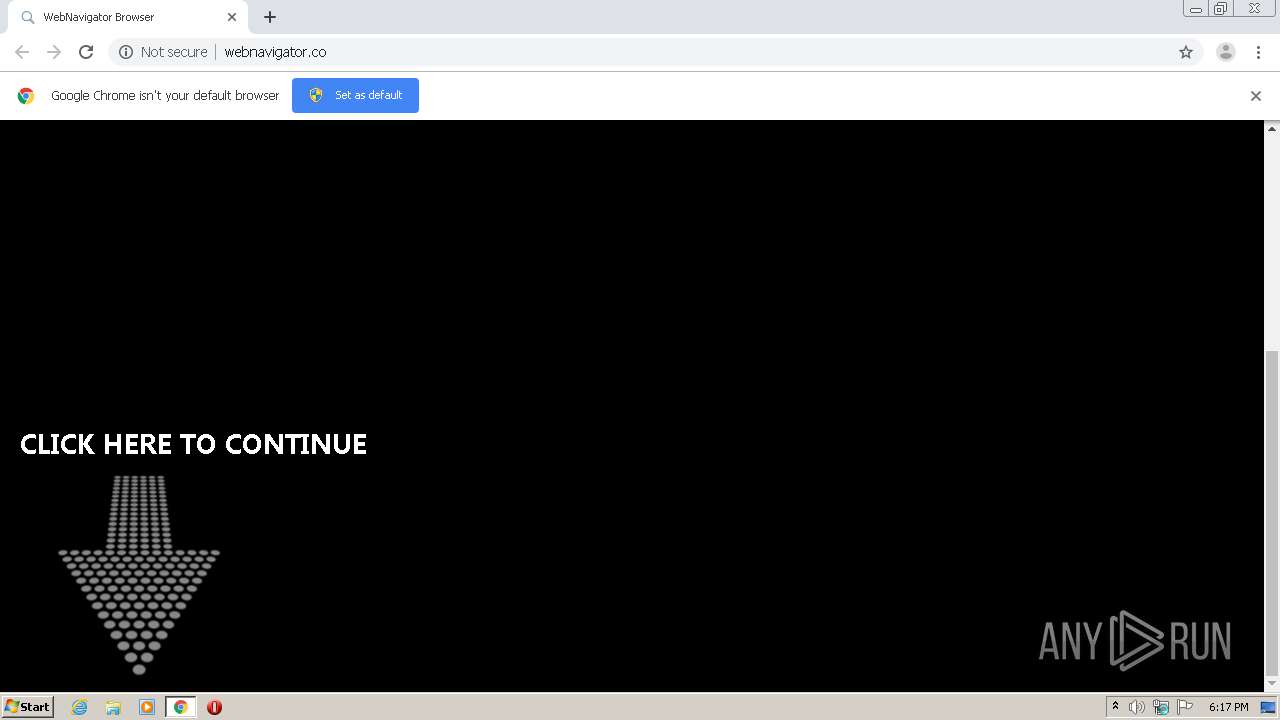Open the Windows Start menu

click(27, 706)
